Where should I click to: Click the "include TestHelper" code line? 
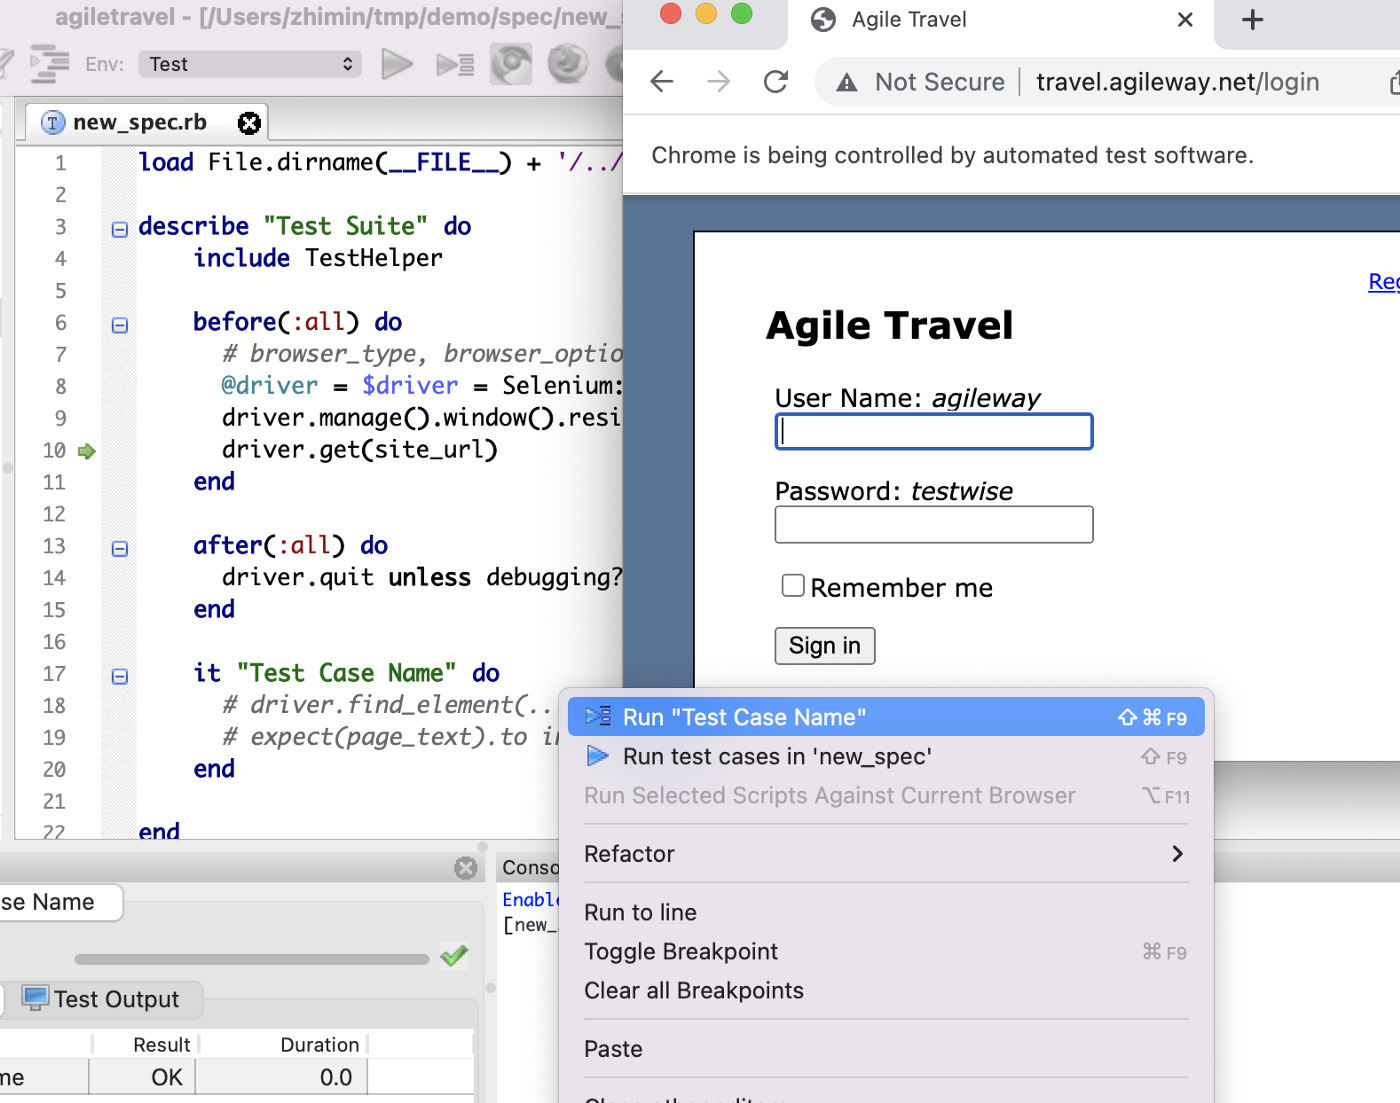point(318,258)
